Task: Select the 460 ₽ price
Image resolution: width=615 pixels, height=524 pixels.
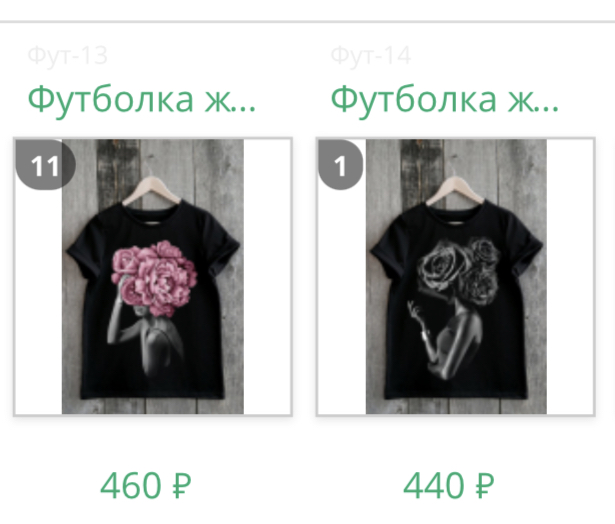Action: 146,486
